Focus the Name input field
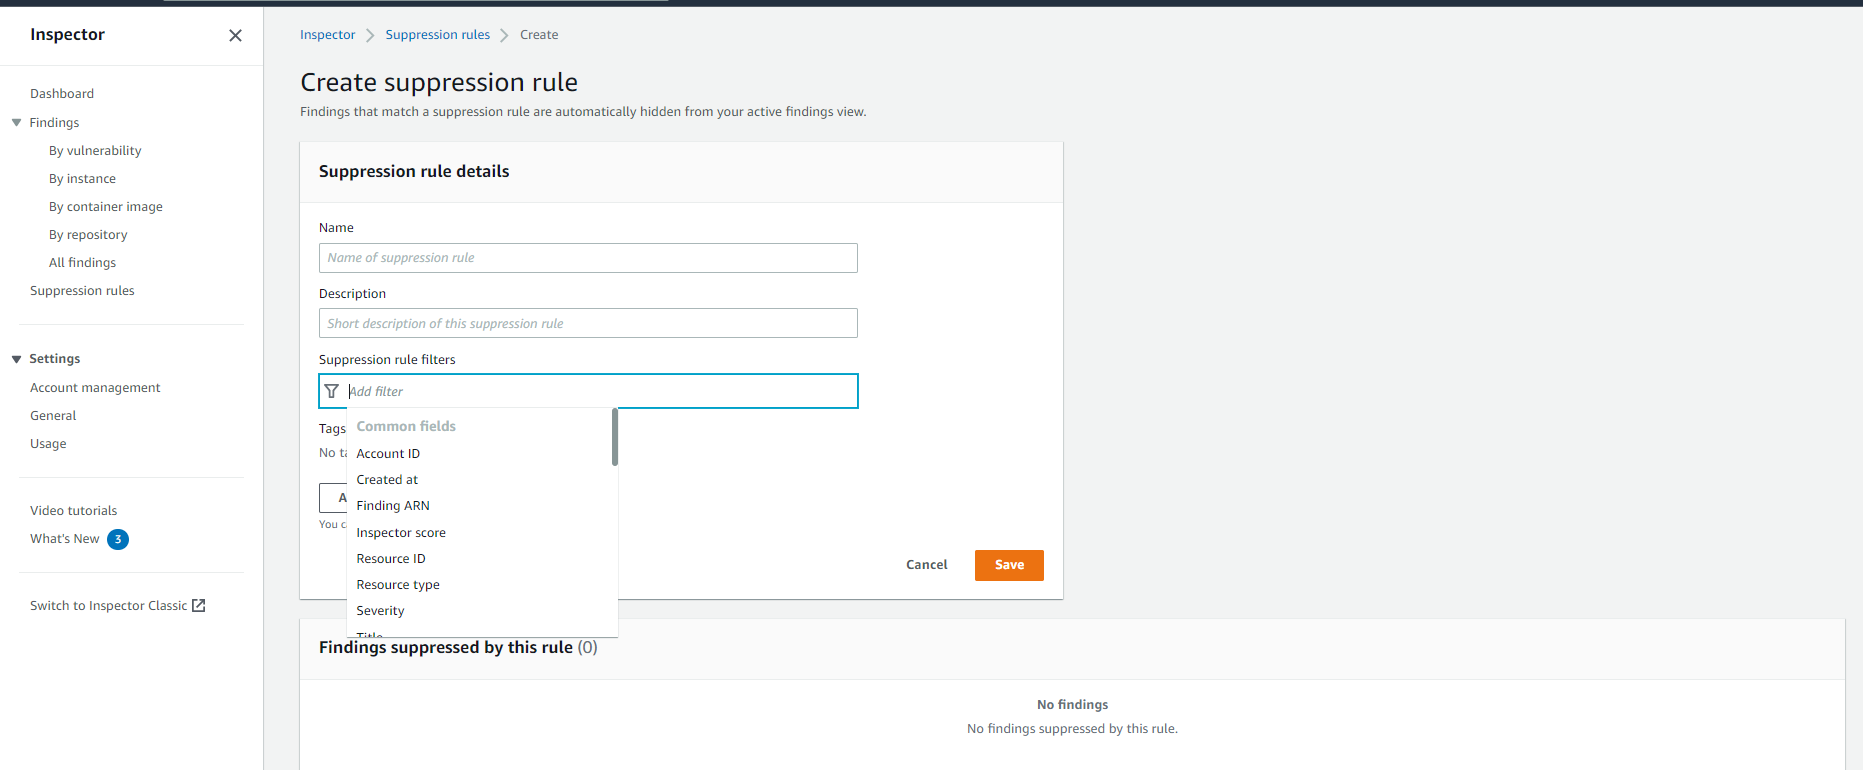Screen dimensions: 1863x770 pyautogui.click(x=588, y=258)
